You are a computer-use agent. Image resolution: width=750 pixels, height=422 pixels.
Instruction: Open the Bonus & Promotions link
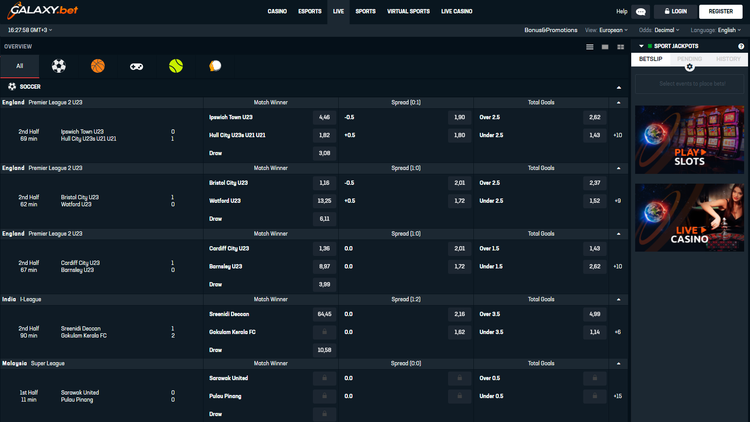pos(551,30)
